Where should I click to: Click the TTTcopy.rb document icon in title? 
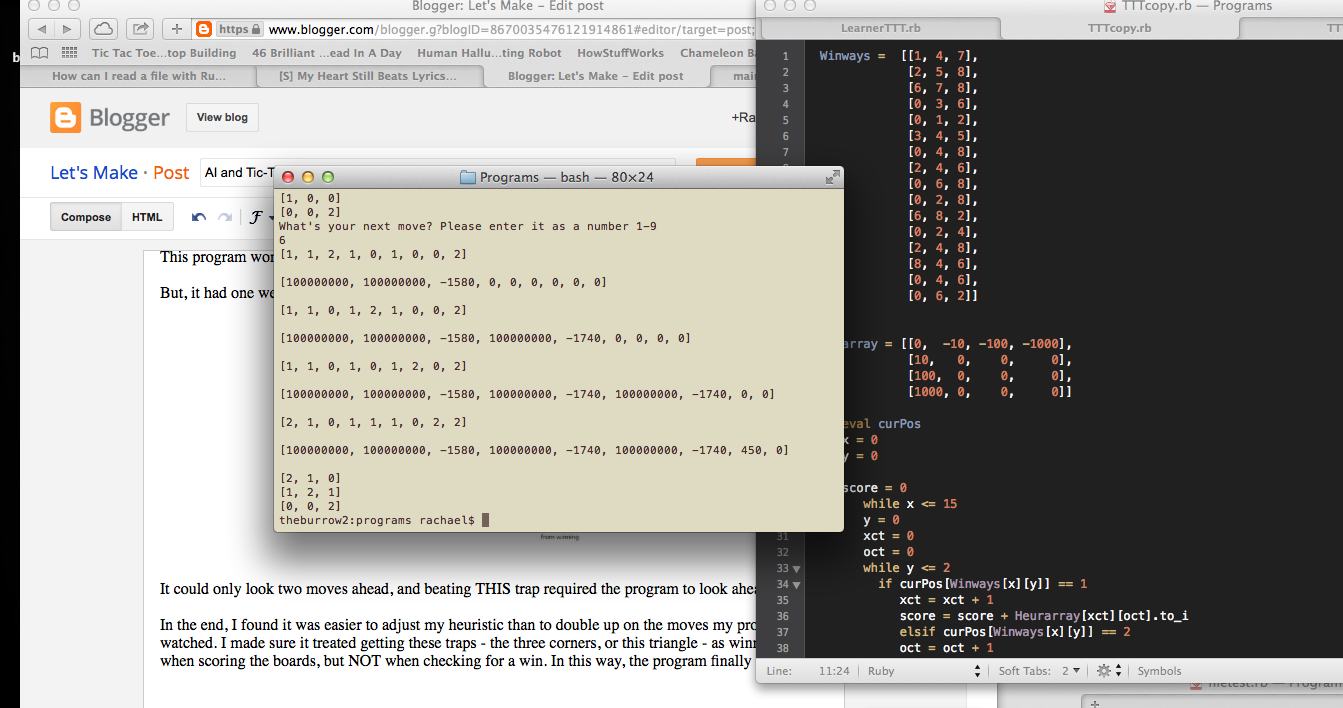point(1109,6)
